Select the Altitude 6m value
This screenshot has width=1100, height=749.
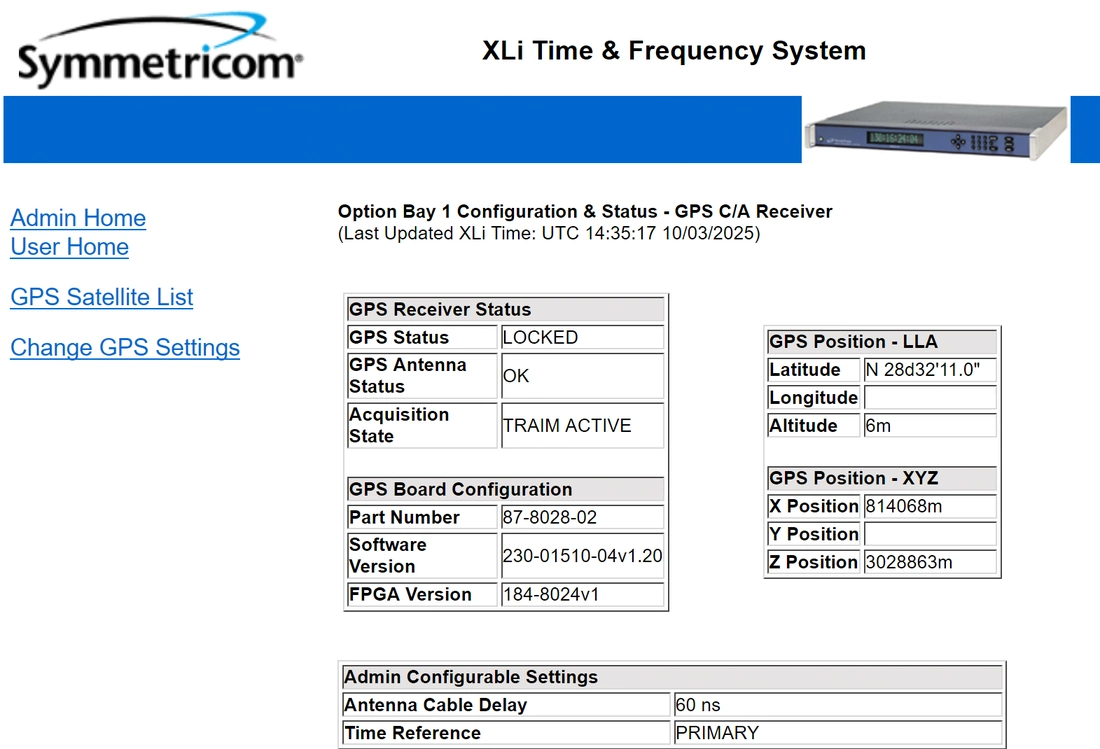click(930, 426)
